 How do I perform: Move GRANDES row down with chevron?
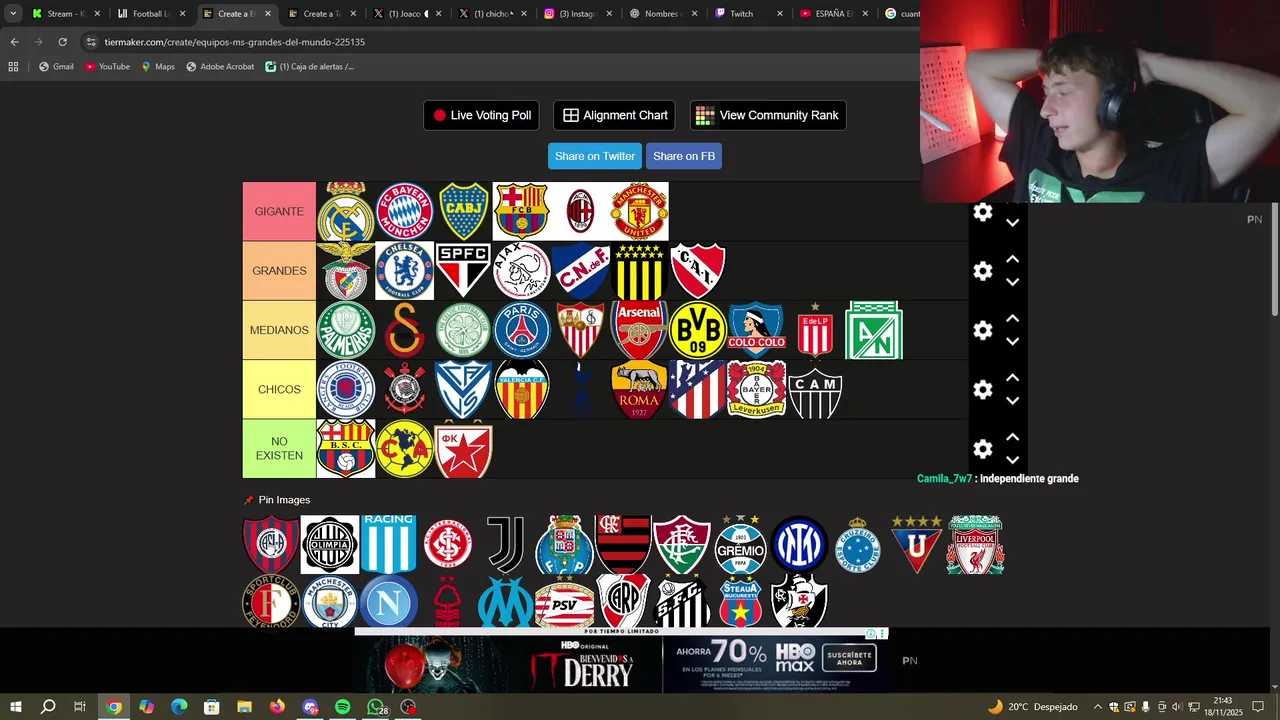click(1012, 282)
